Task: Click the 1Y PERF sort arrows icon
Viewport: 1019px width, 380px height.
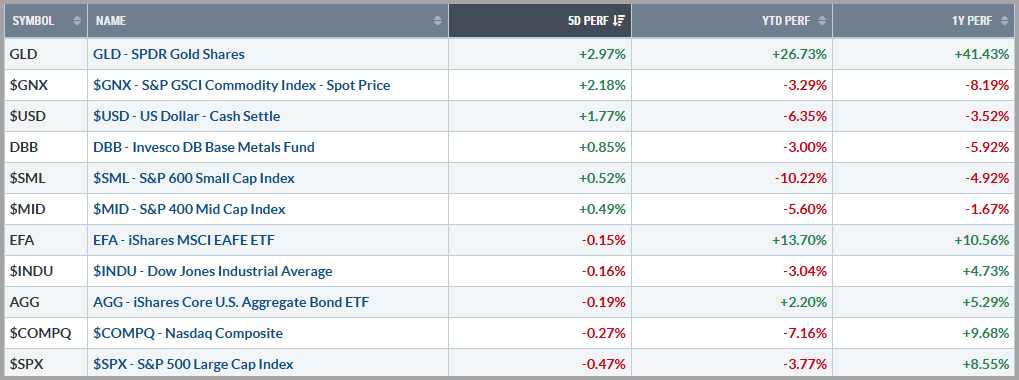Action: (1003, 21)
